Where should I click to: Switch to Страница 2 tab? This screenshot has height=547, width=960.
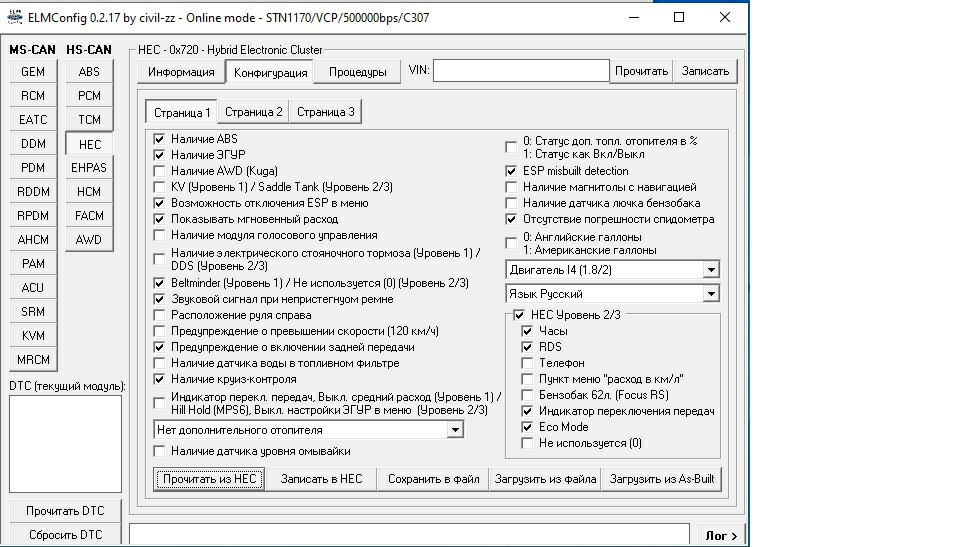point(253,111)
